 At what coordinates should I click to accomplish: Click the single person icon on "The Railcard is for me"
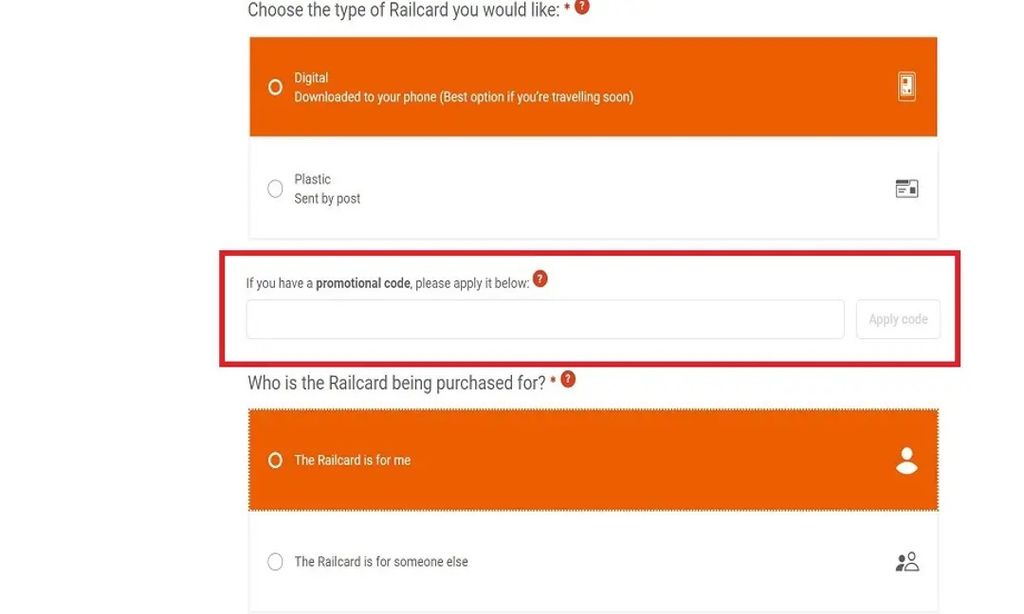pyautogui.click(x=906, y=459)
